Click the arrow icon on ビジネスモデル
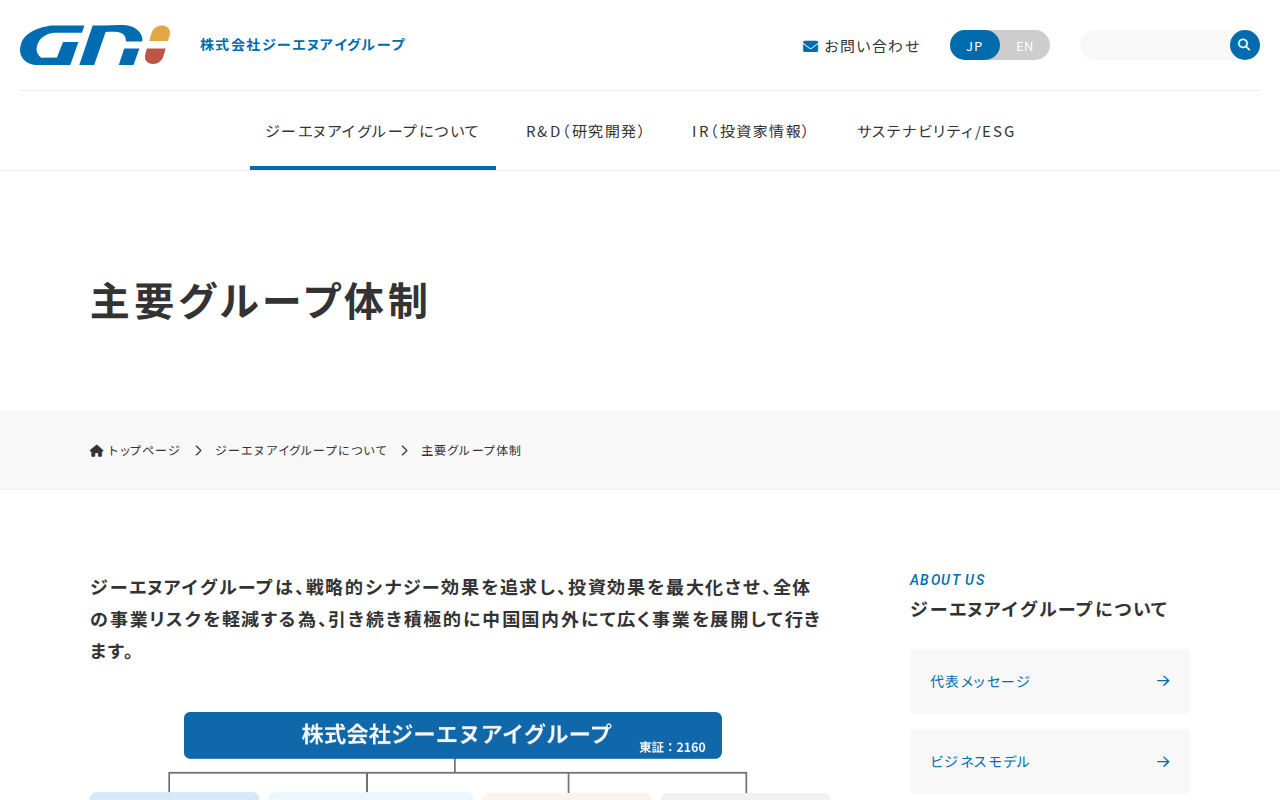 click(x=1163, y=762)
